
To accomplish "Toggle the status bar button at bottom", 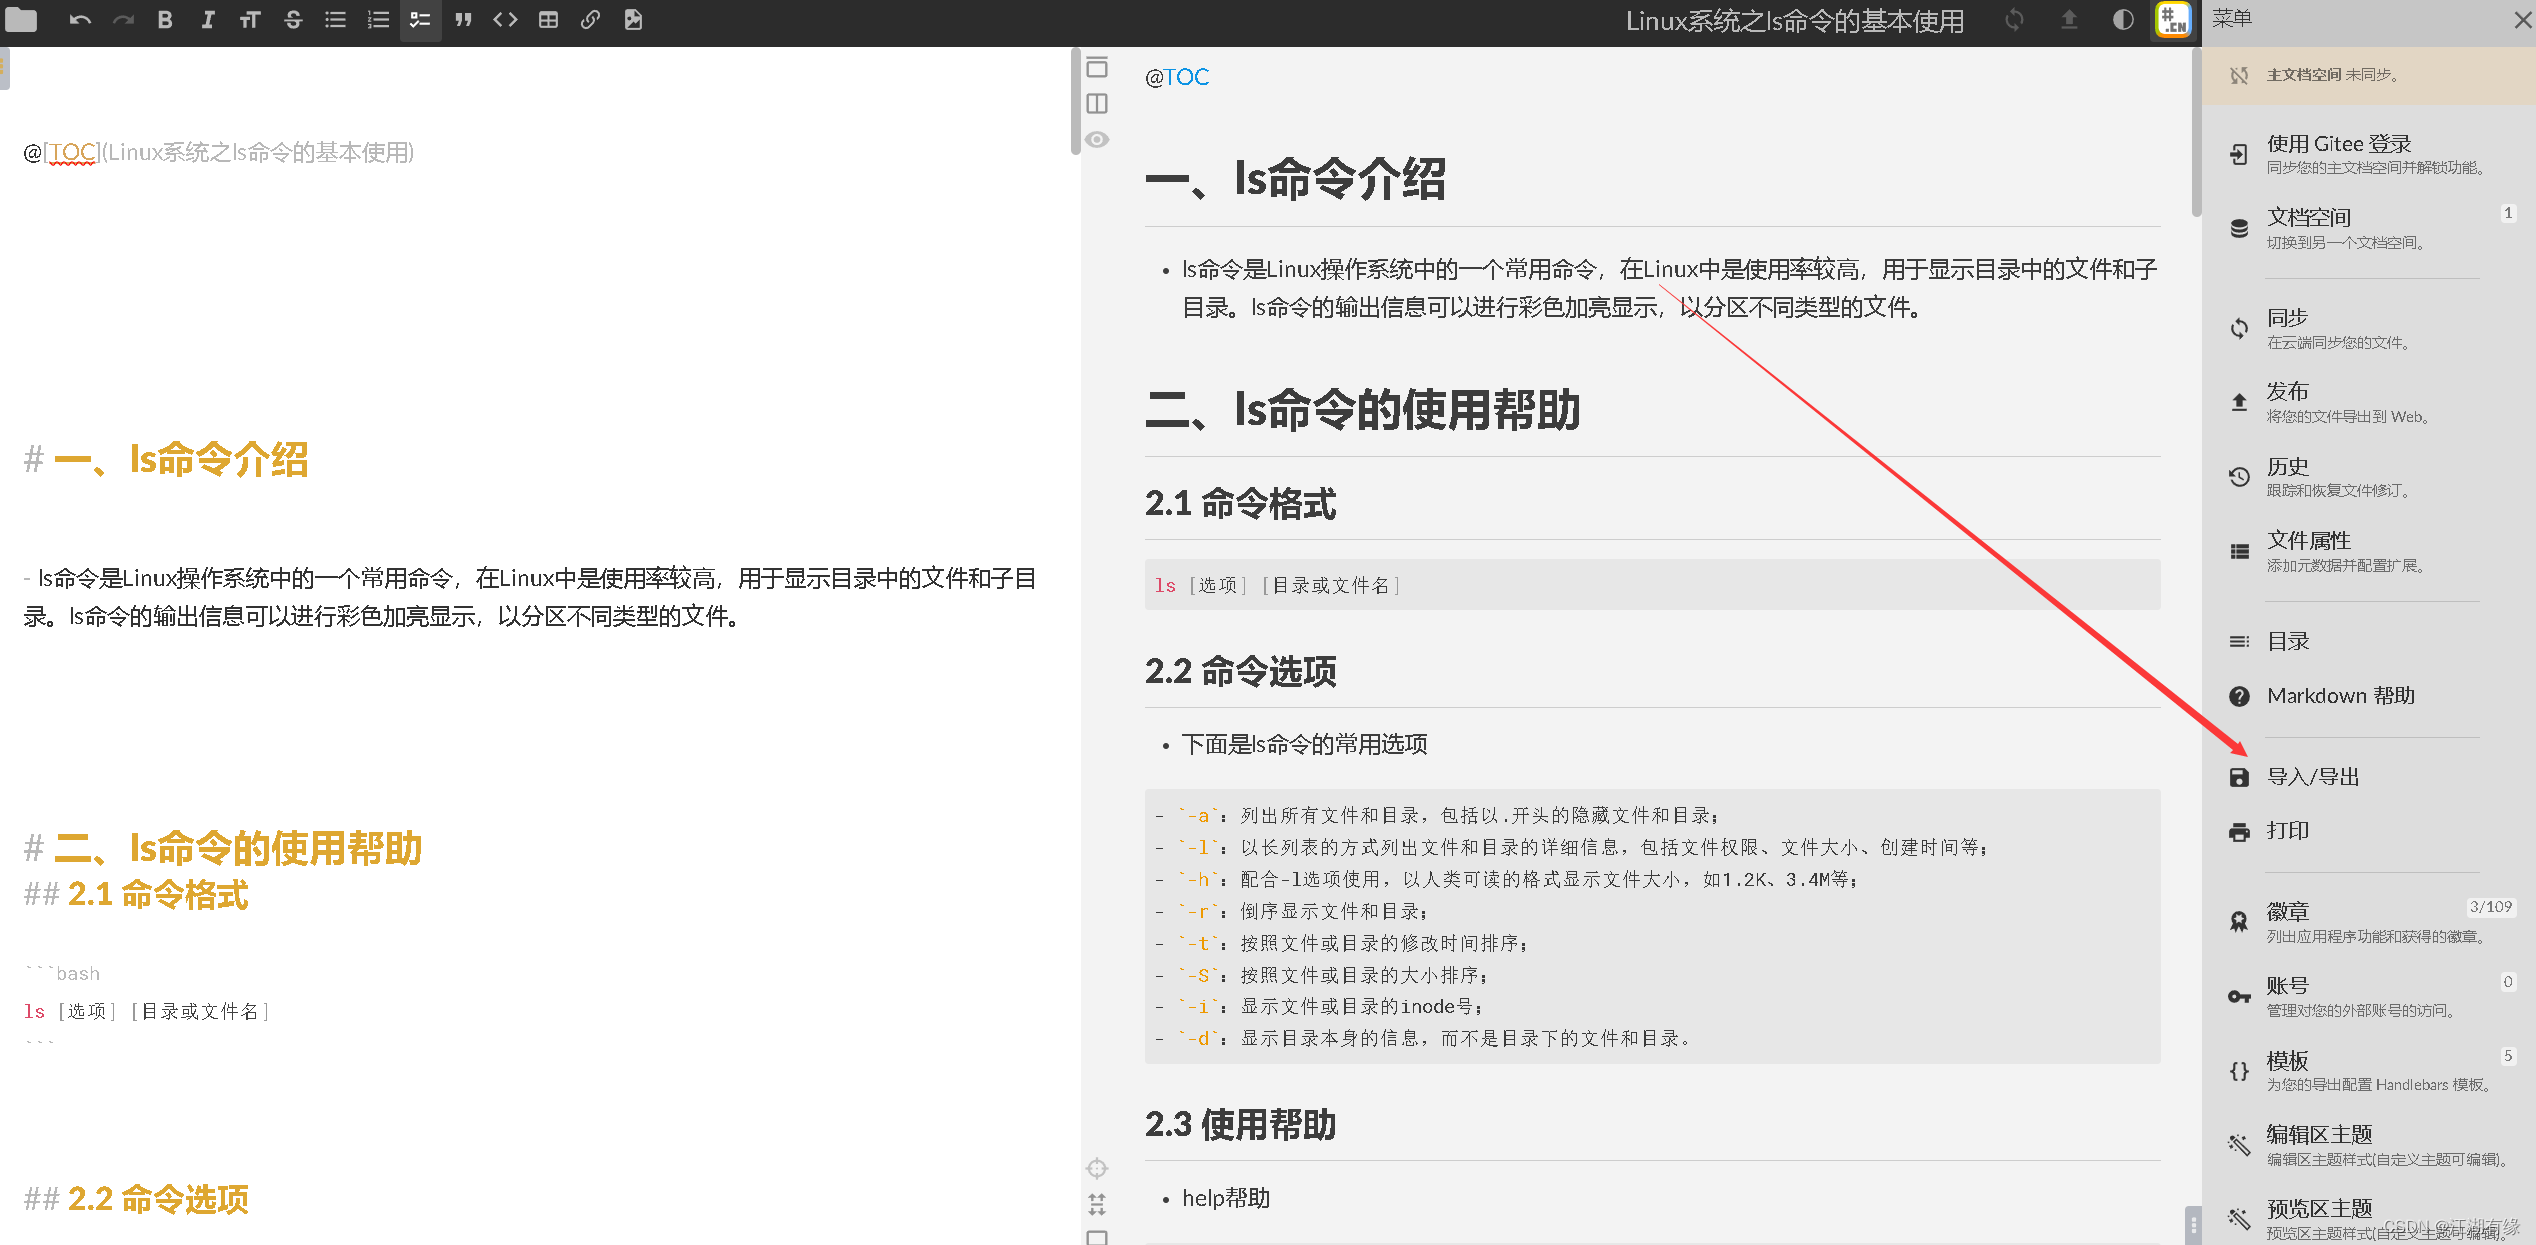I will tap(1097, 1238).
